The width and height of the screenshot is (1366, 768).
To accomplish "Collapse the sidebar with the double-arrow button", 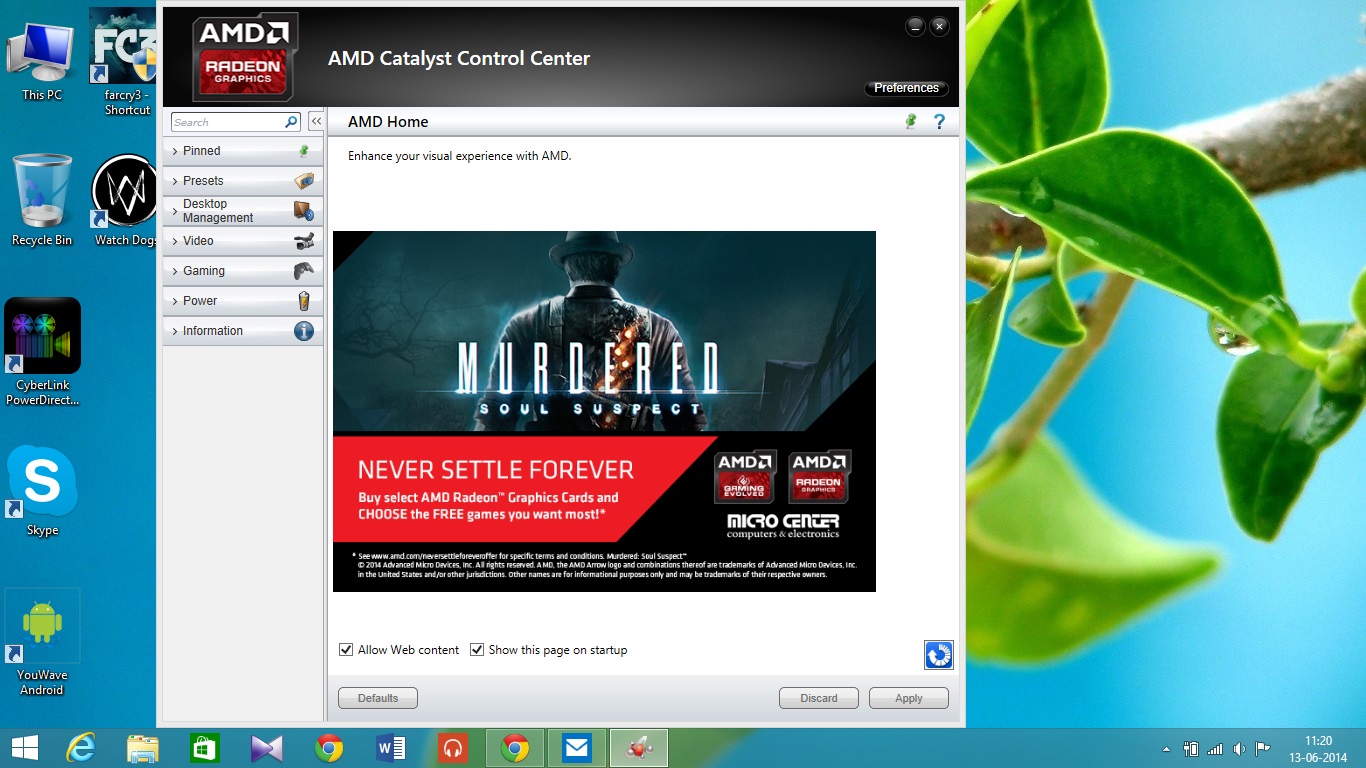I will [x=316, y=121].
